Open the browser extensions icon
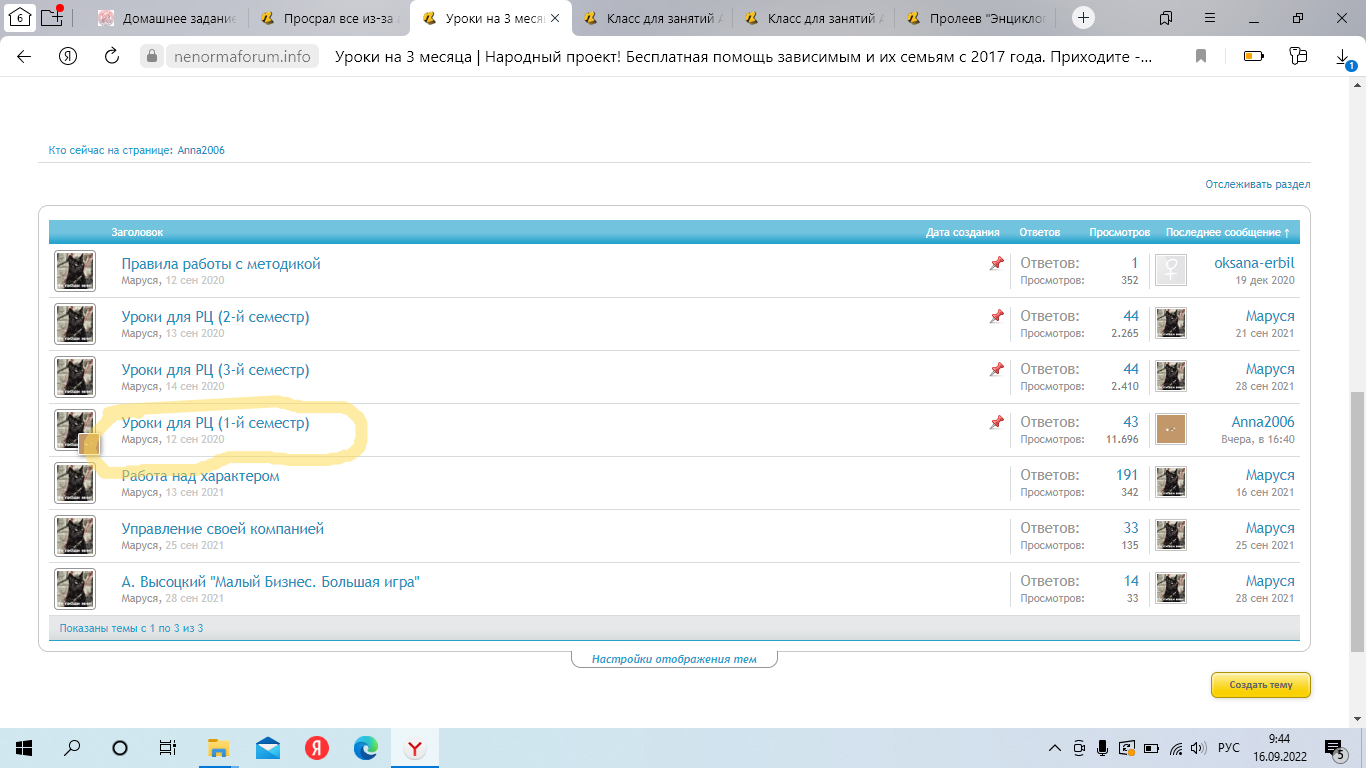 (1299, 57)
